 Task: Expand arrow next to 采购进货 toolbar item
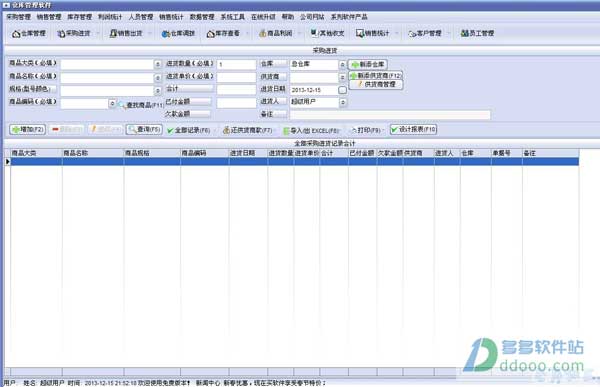point(97,34)
